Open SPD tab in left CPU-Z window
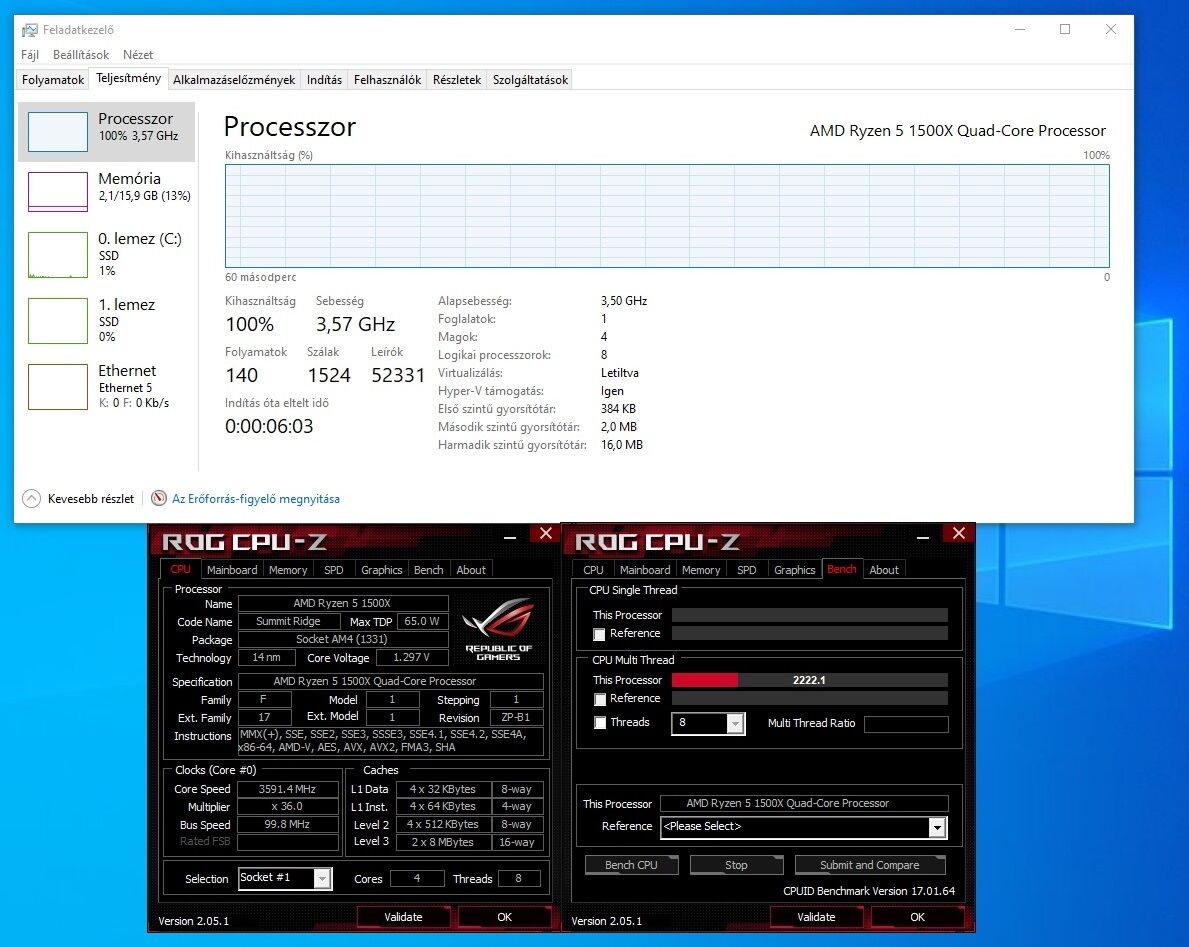The width and height of the screenshot is (1189, 947). (x=334, y=569)
